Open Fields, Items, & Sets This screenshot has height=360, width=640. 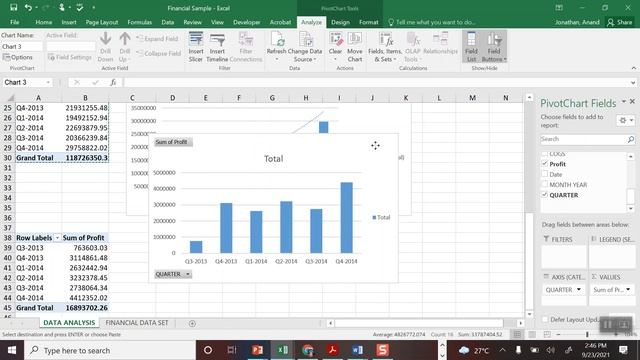click(x=385, y=47)
